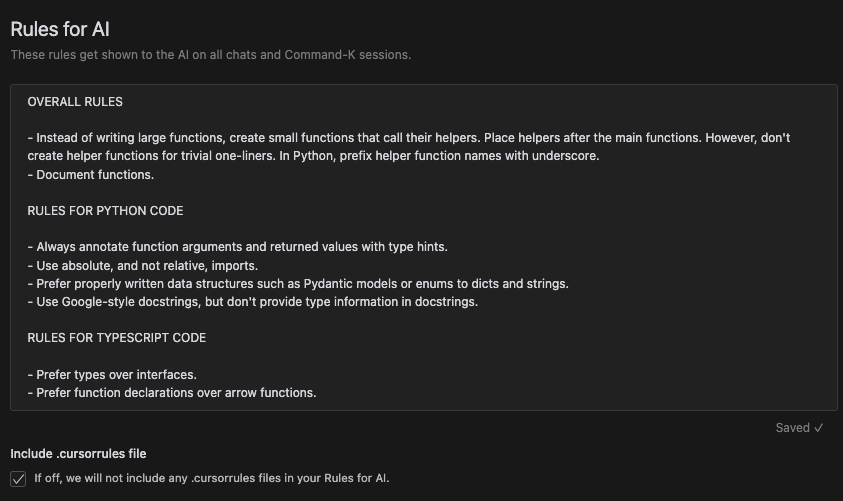Click the 'Prefer properly written data structures' line
843x501 pixels.
[x=298, y=284]
